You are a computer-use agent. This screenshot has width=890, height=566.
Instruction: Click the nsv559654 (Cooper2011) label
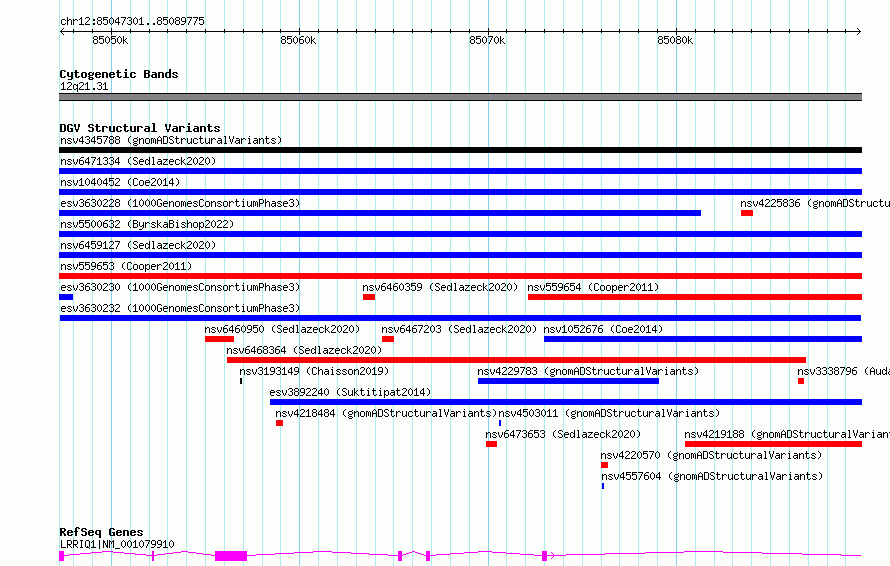[593, 287]
